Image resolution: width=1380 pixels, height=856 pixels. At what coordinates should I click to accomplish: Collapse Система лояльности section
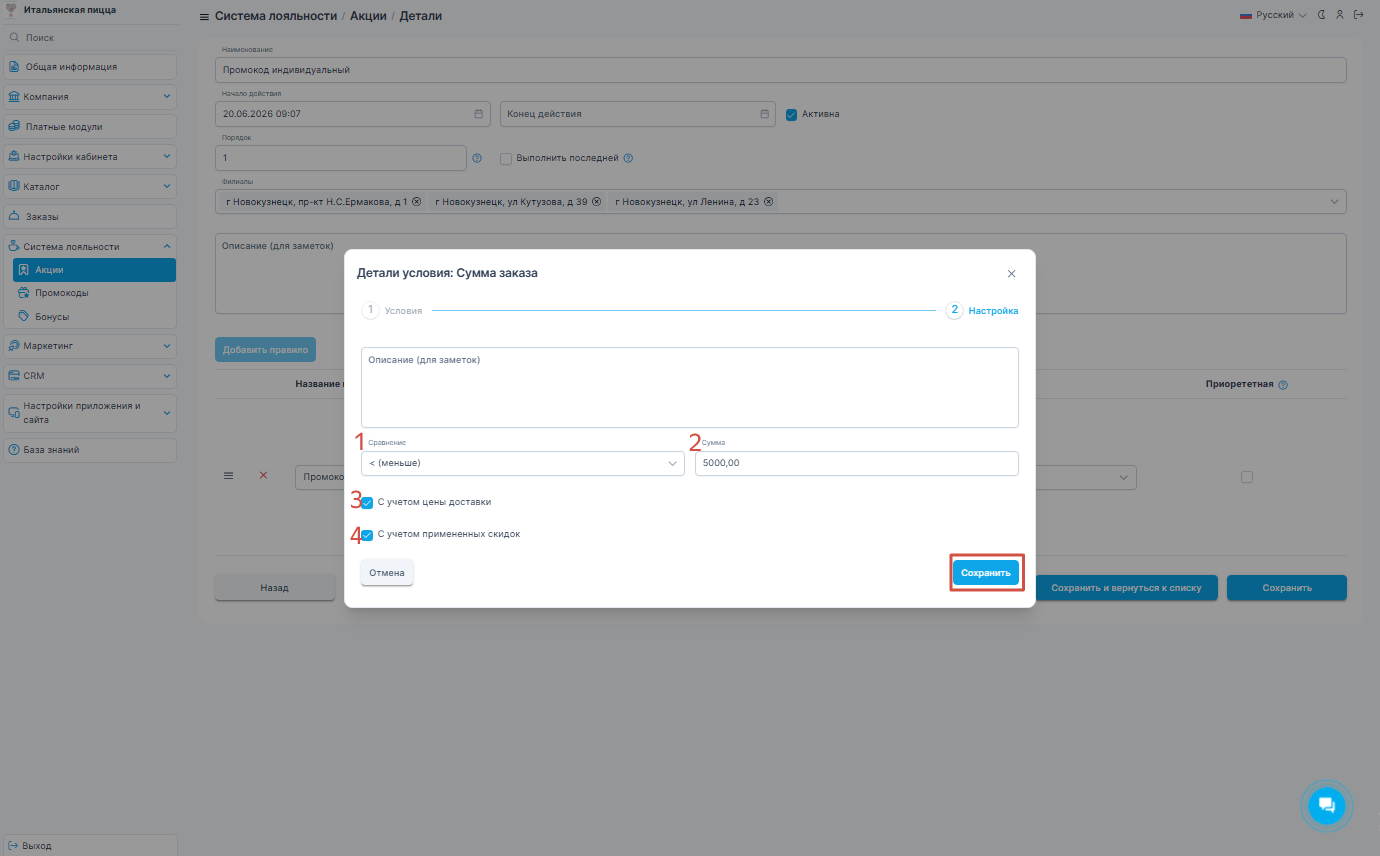pos(90,246)
